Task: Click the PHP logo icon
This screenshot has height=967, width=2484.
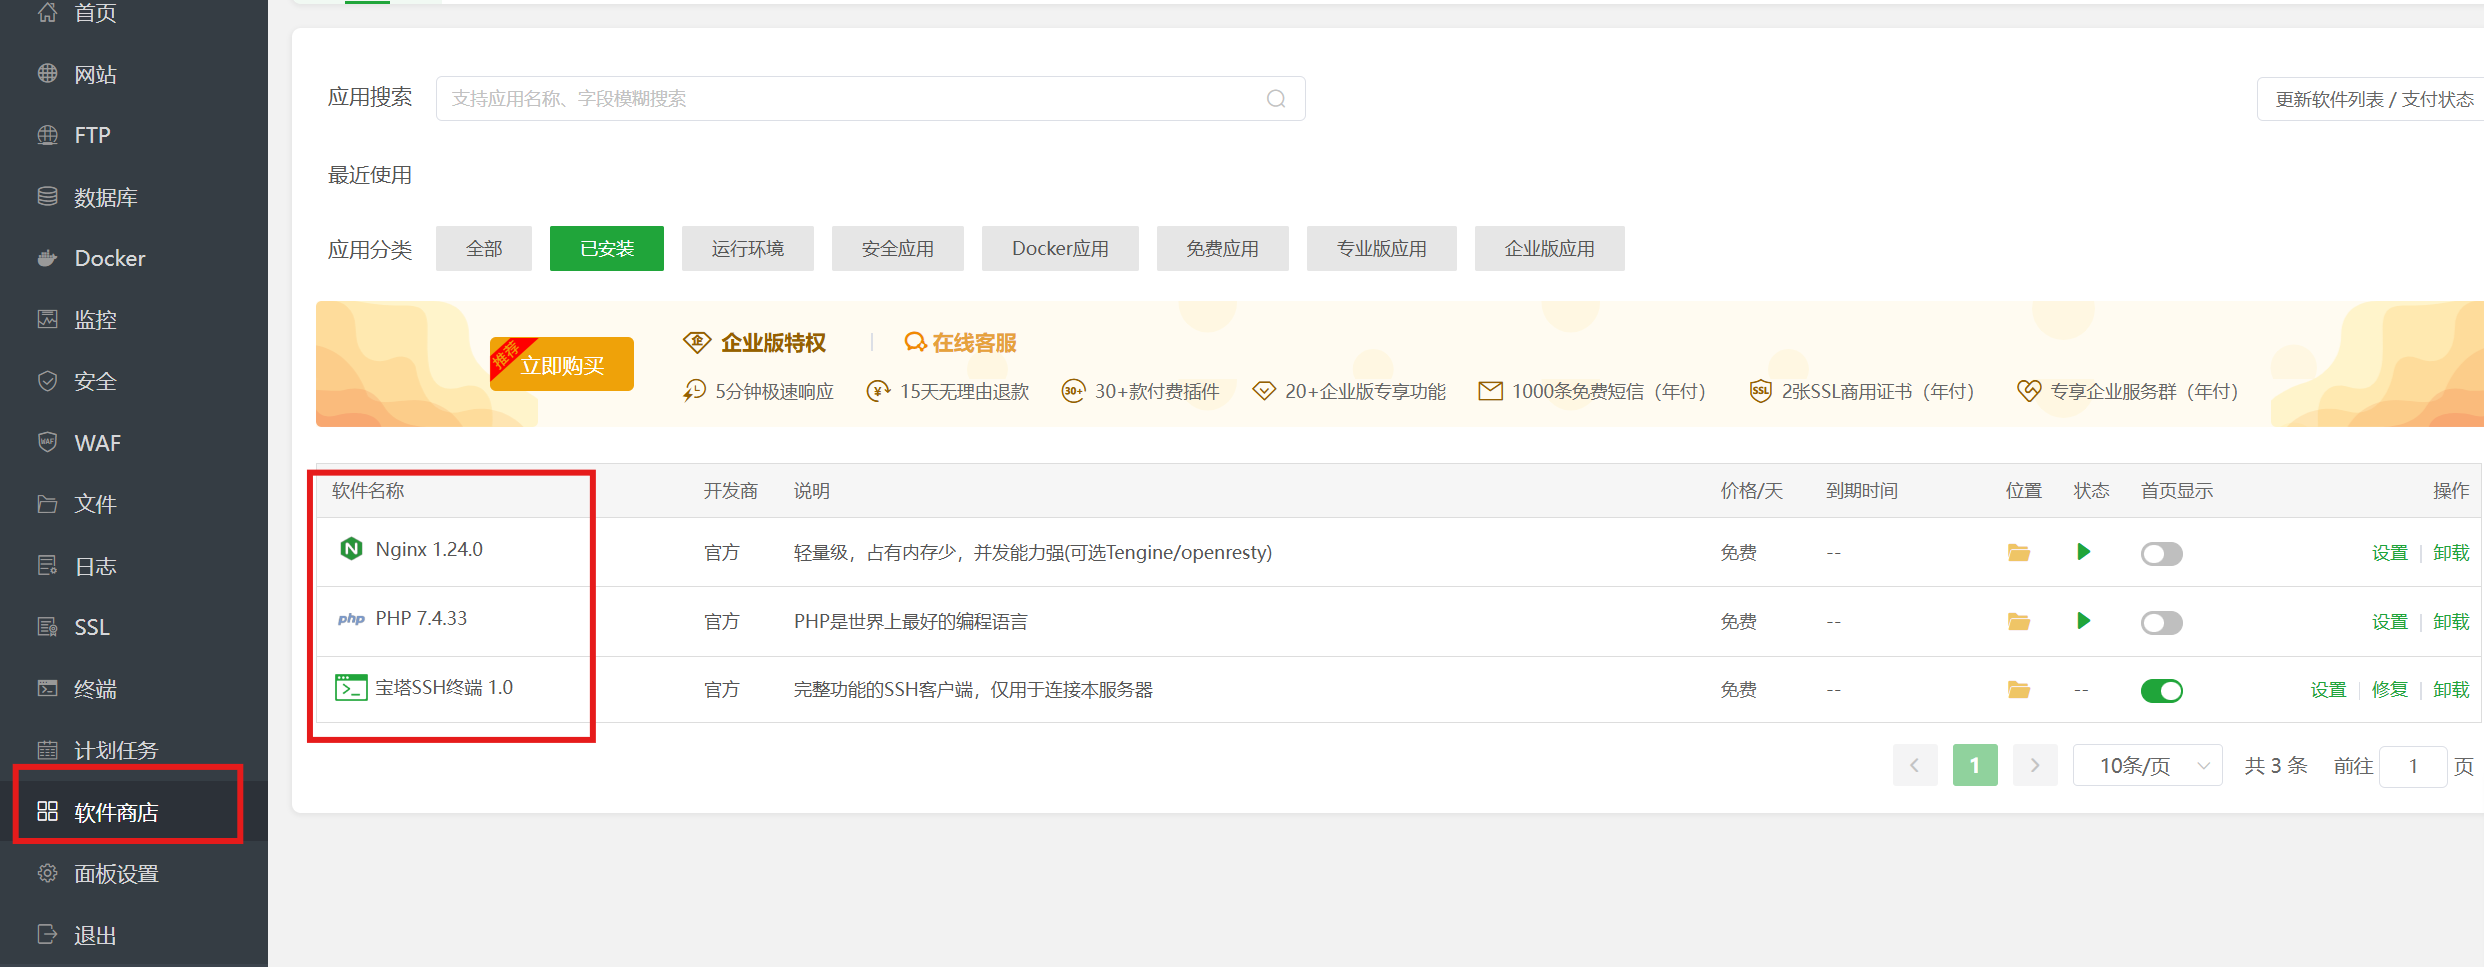Action: 351,619
